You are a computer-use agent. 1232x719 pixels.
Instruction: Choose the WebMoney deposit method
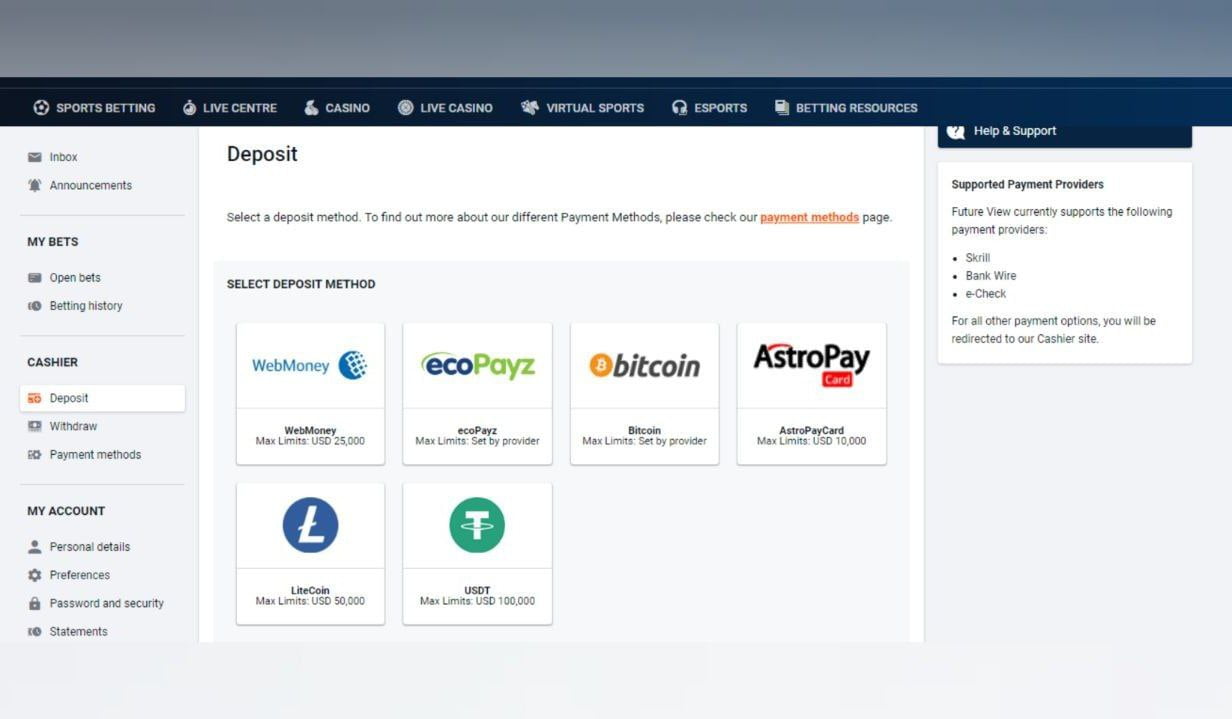pyautogui.click(x=310, y=393)
